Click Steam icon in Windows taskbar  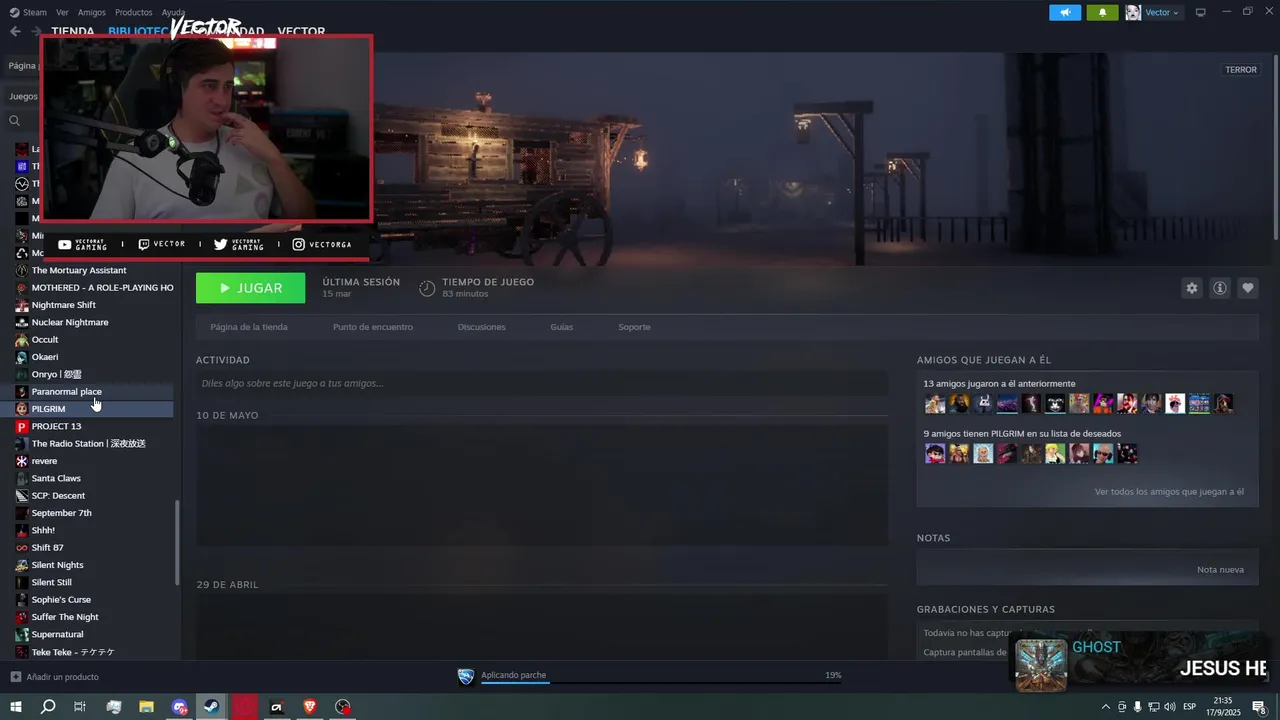pyautogui.click(x=211, y=707)
